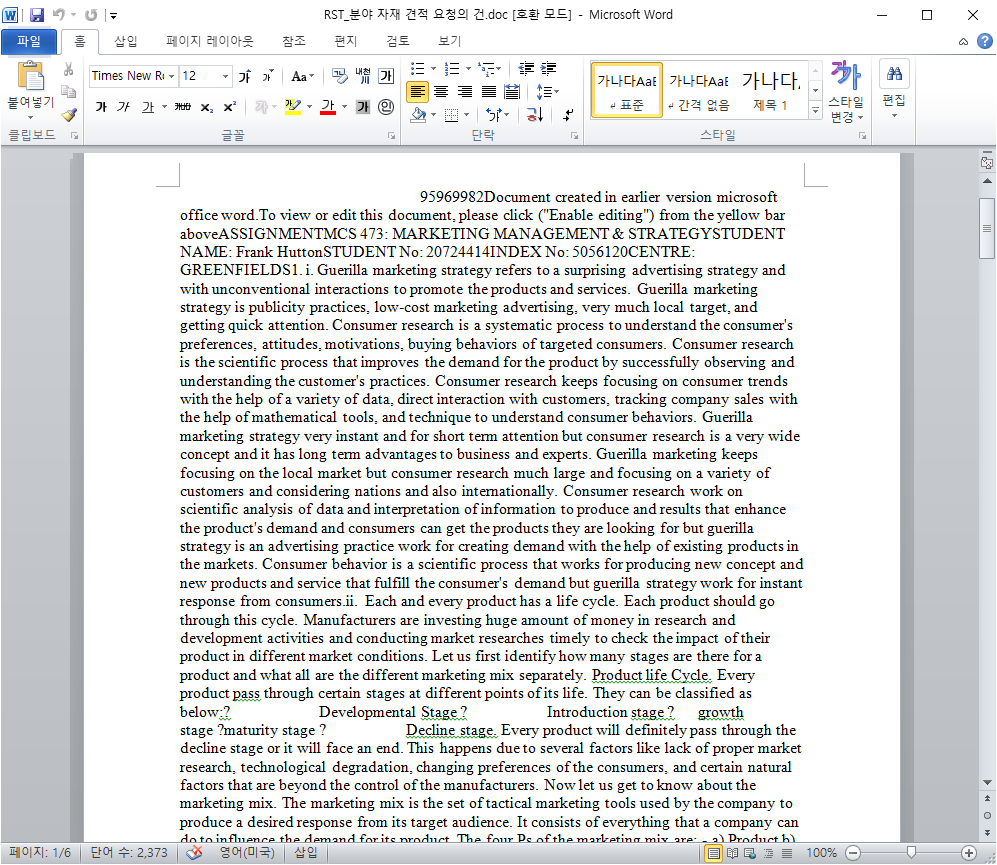Click the 편집 (Editing) button

coord(894,89)
